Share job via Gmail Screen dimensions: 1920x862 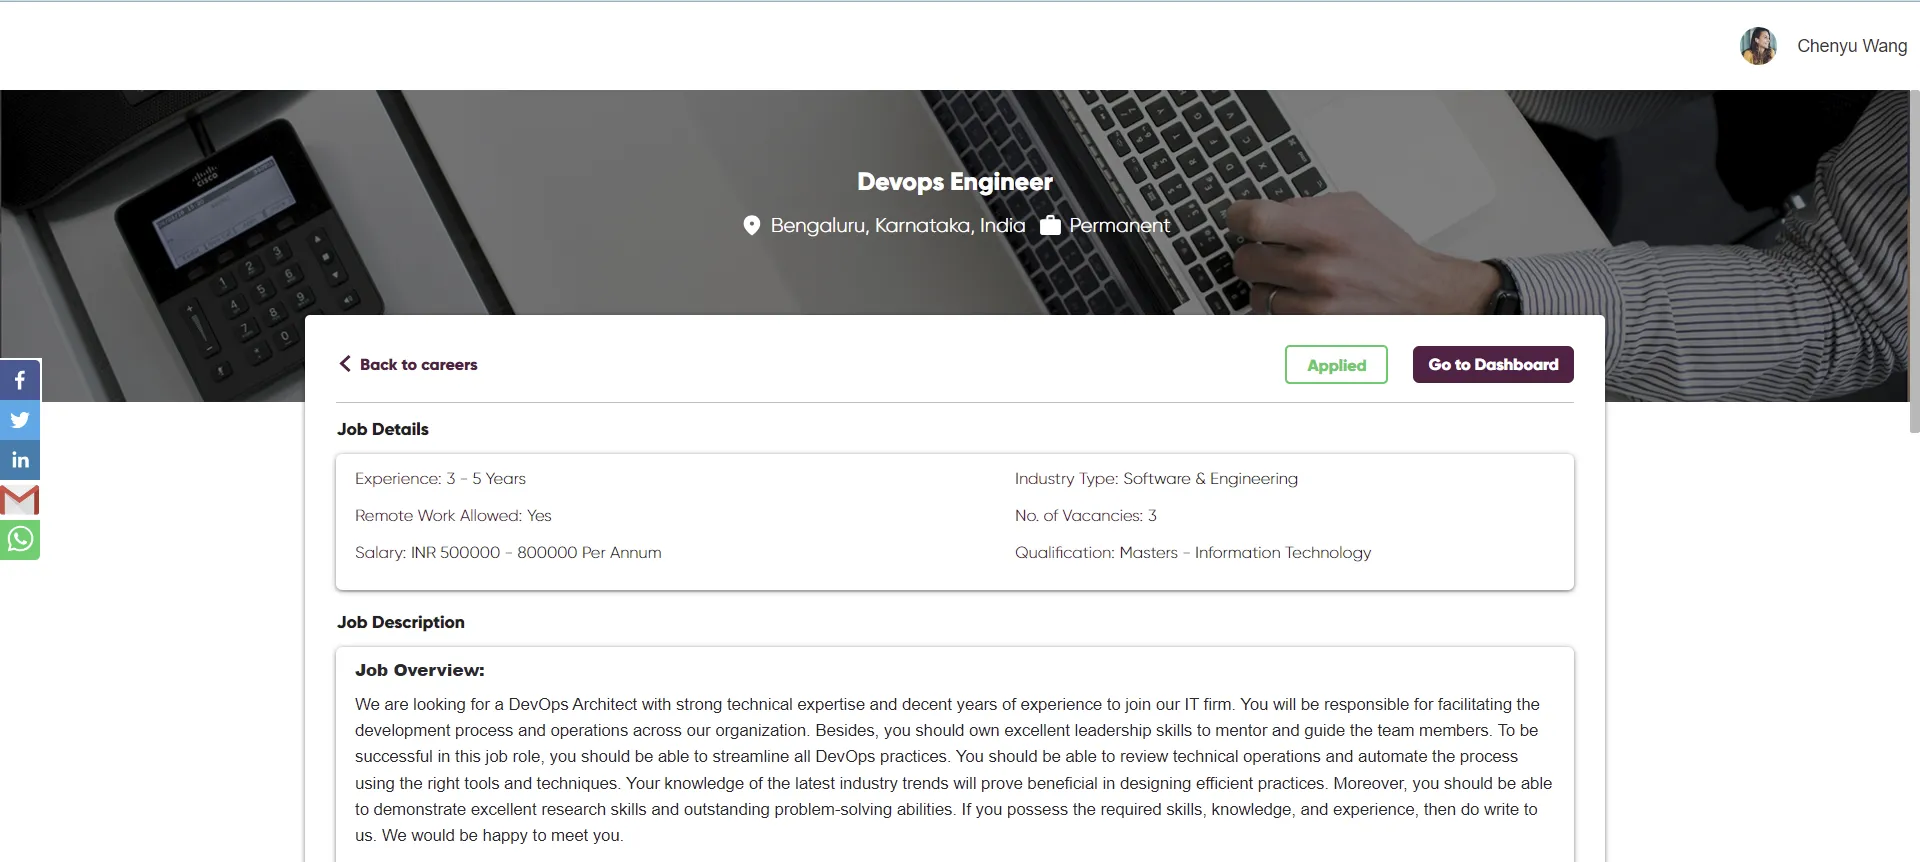pos(20,500)
